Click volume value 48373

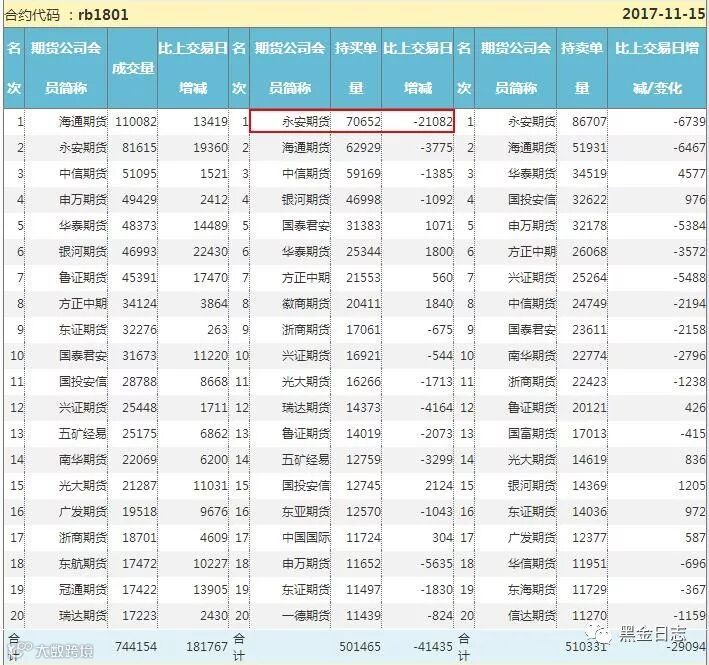click(x=139, y=226)
